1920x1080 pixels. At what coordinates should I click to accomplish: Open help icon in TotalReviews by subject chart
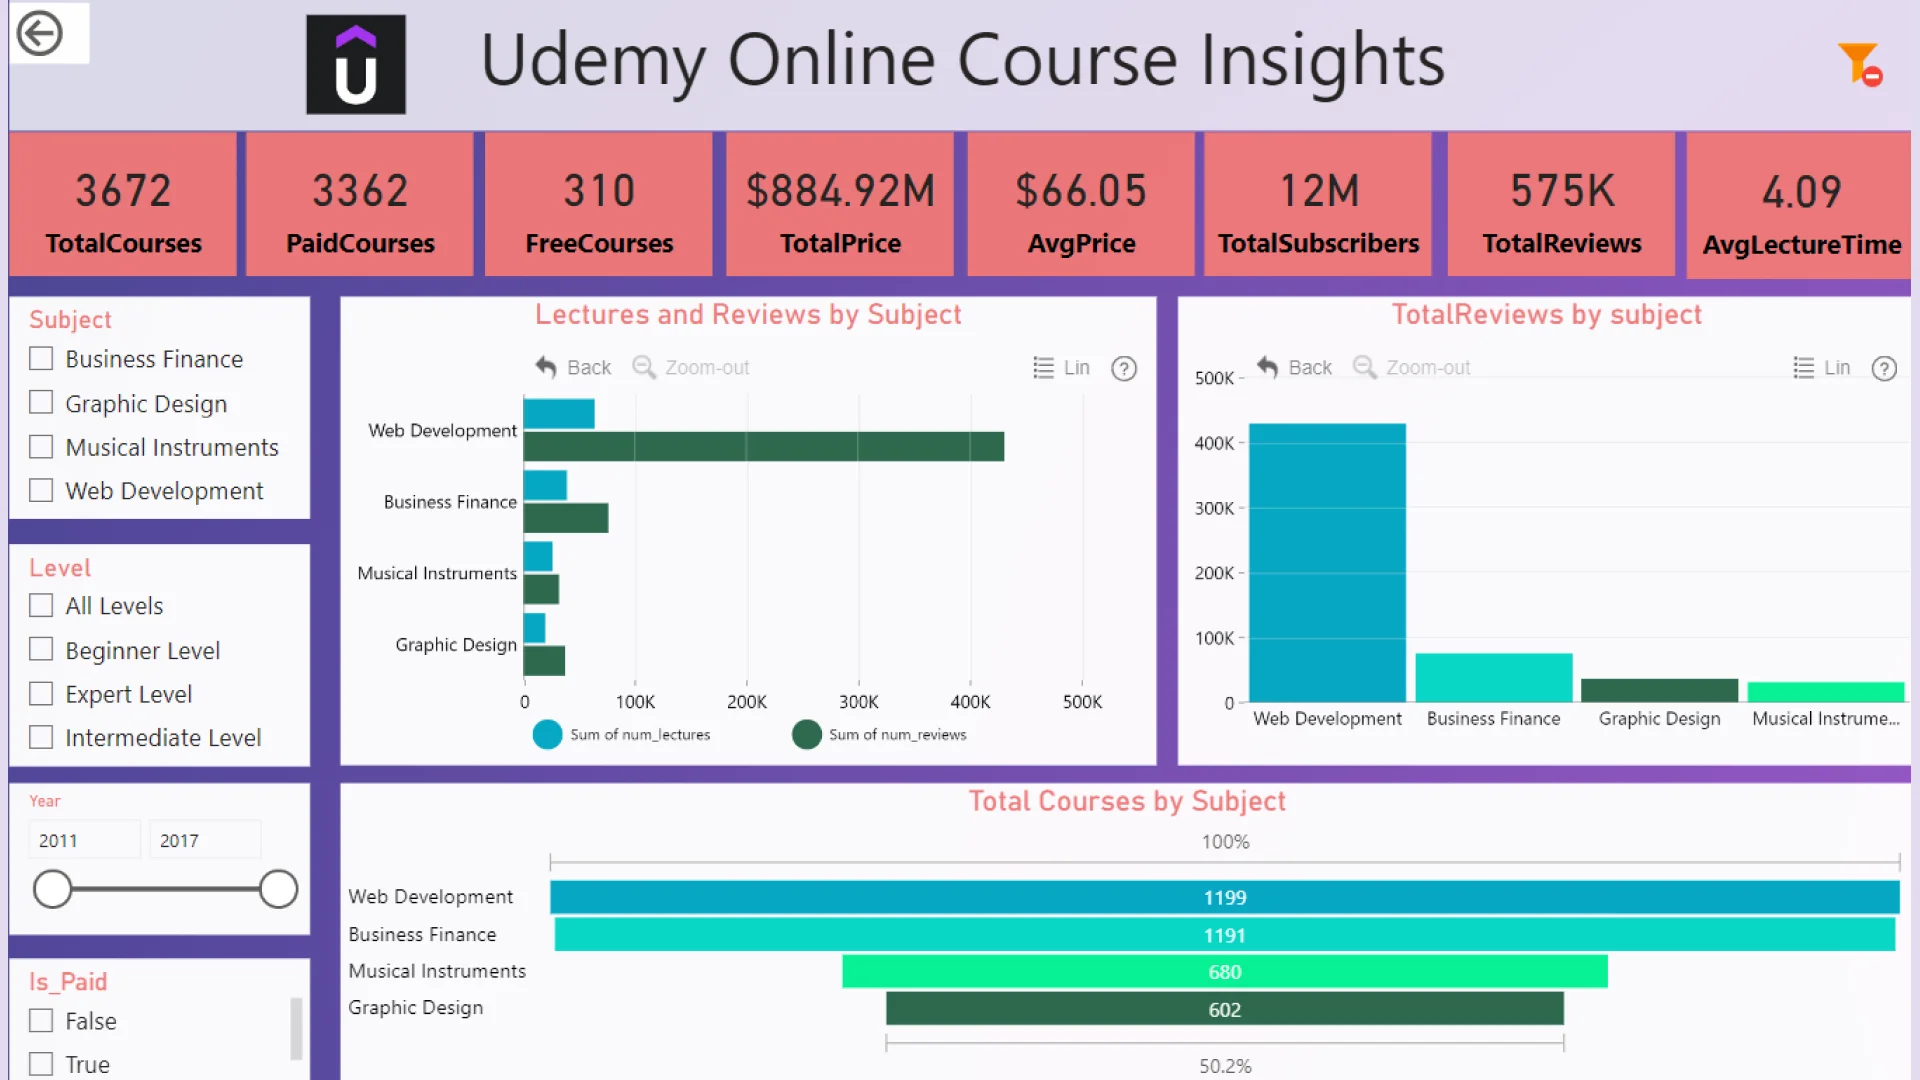tap(1884, 369)
